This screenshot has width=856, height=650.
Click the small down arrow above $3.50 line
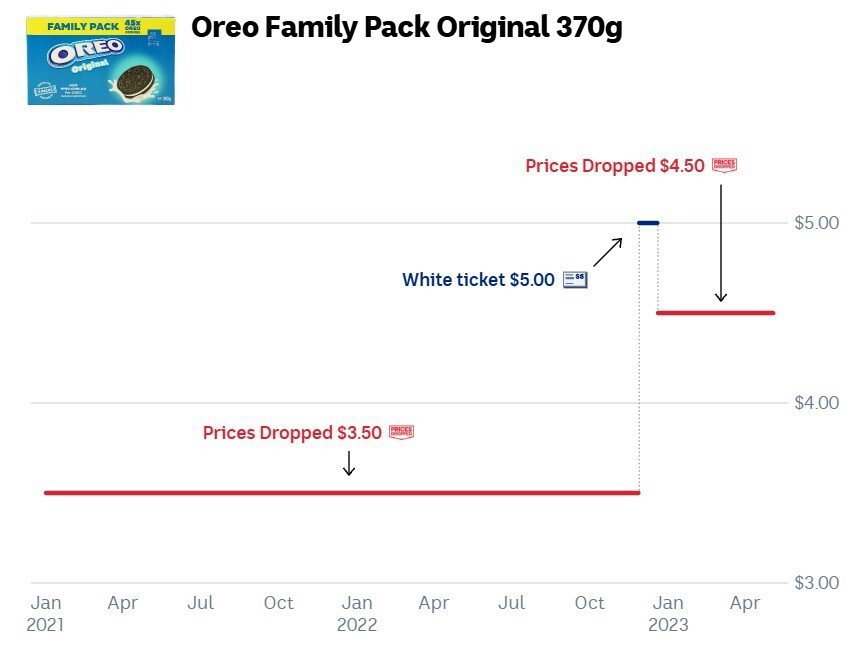(348, 462)
